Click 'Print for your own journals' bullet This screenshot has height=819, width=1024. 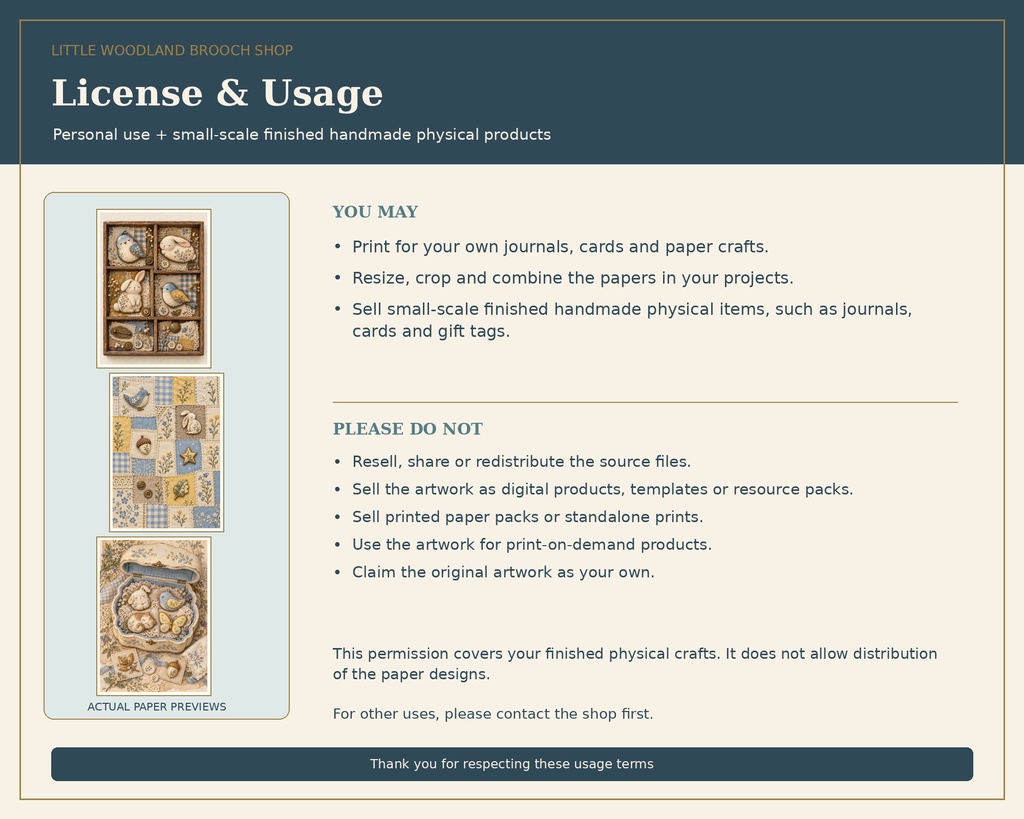tap(560, 247)
